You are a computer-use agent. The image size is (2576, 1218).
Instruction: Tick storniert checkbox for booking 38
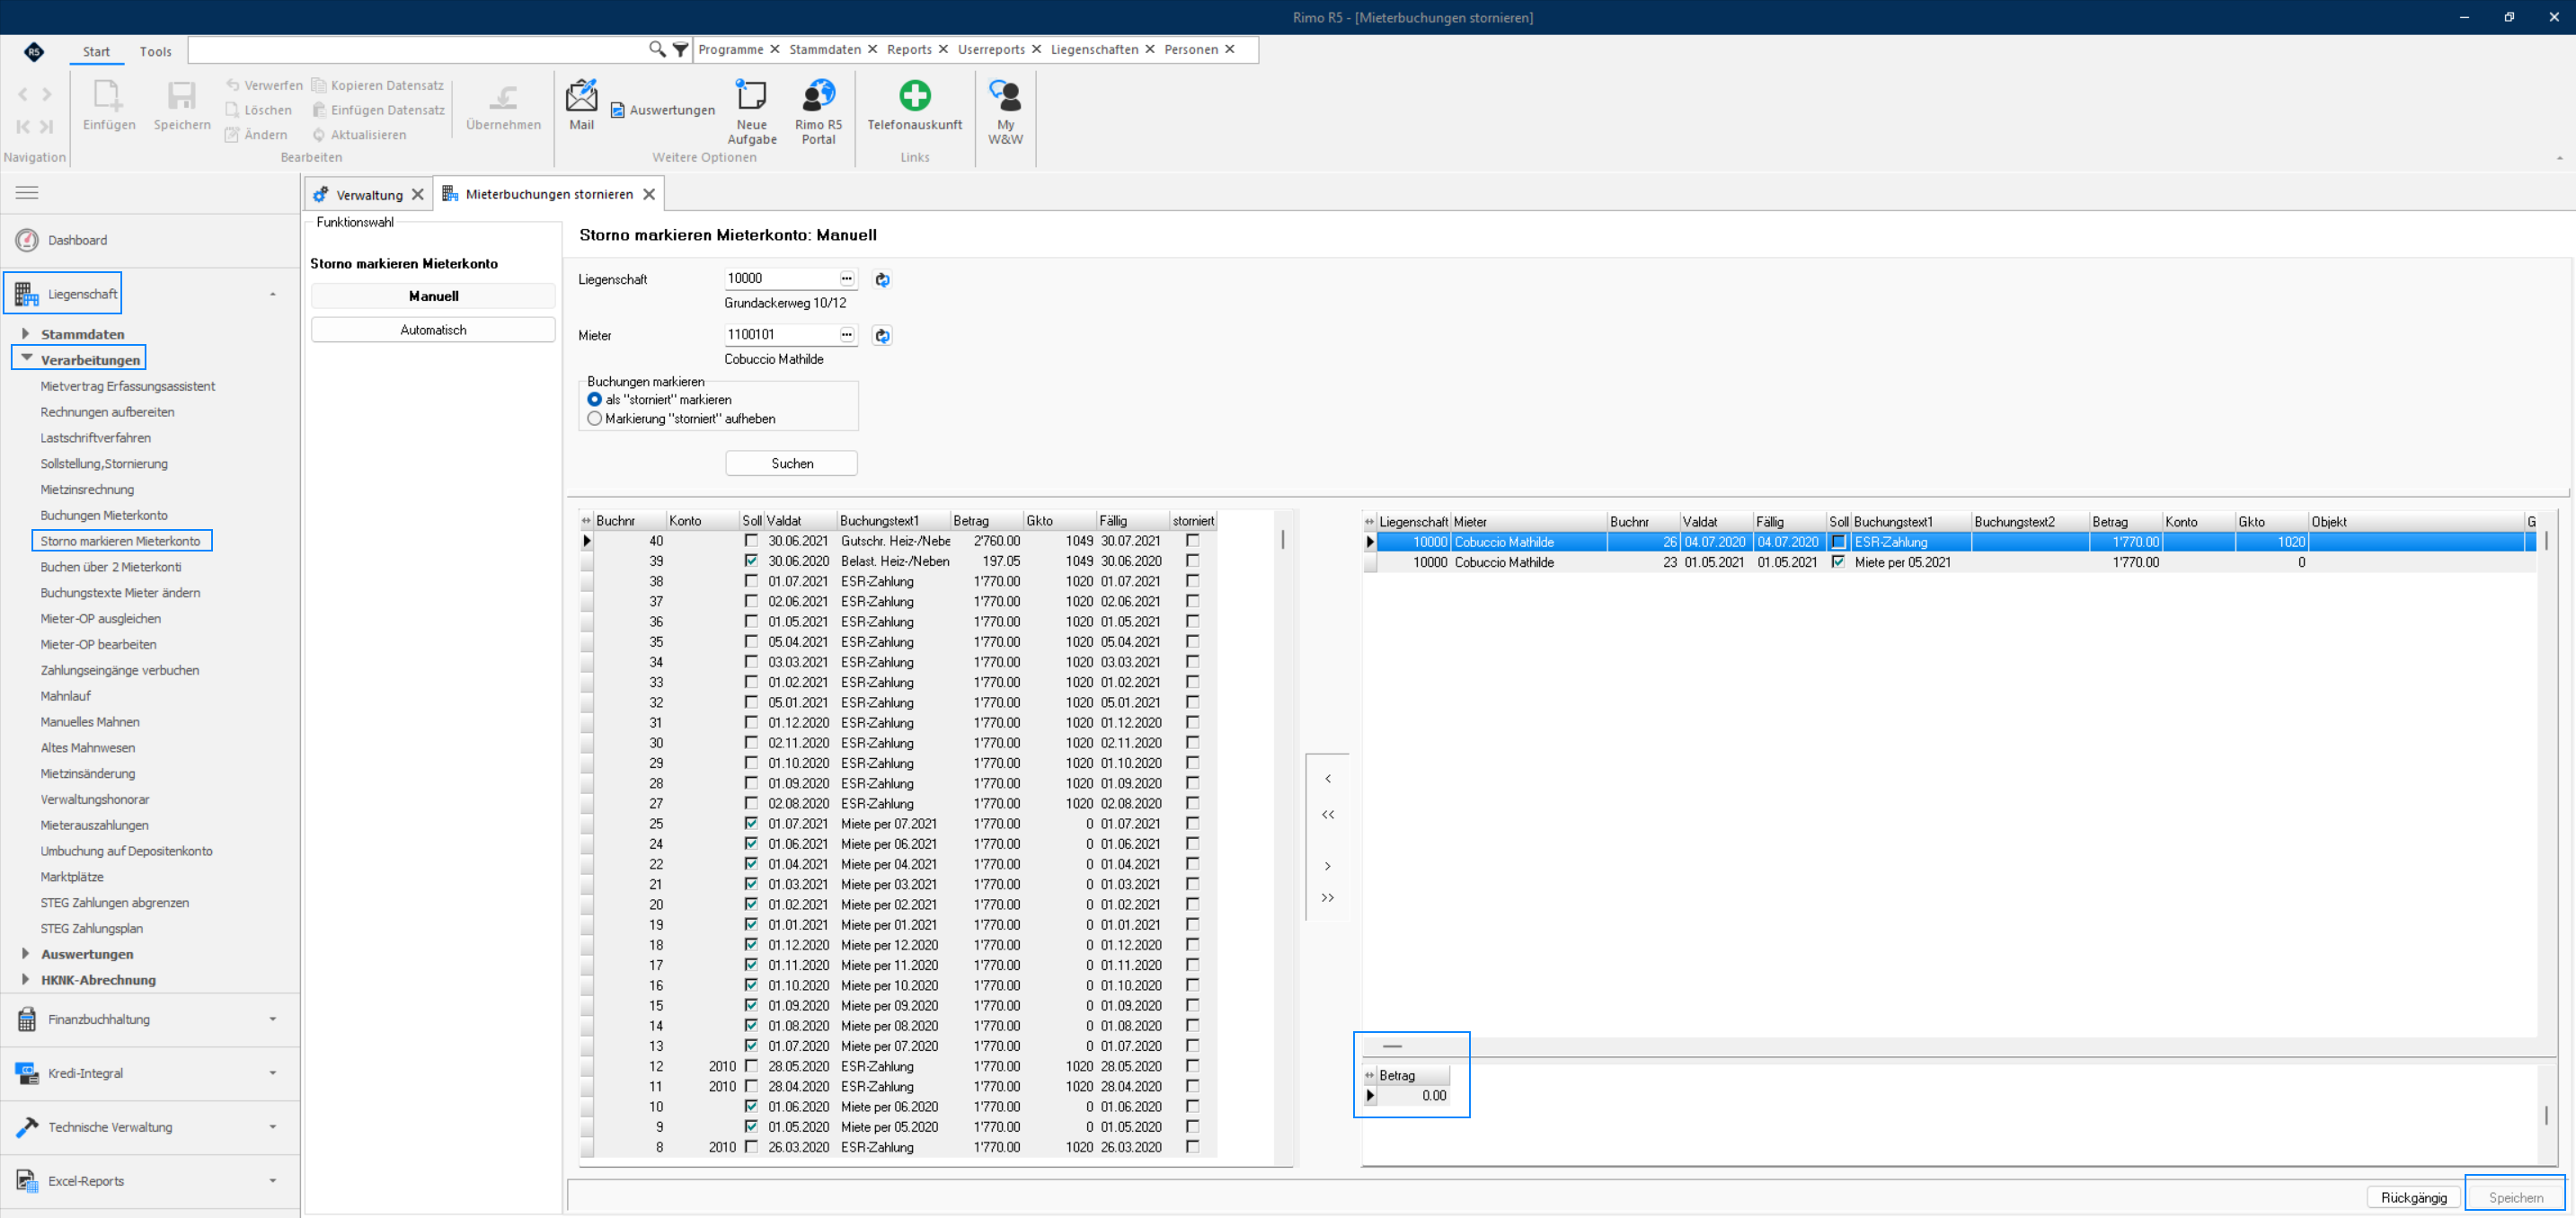coord(1192,580)
